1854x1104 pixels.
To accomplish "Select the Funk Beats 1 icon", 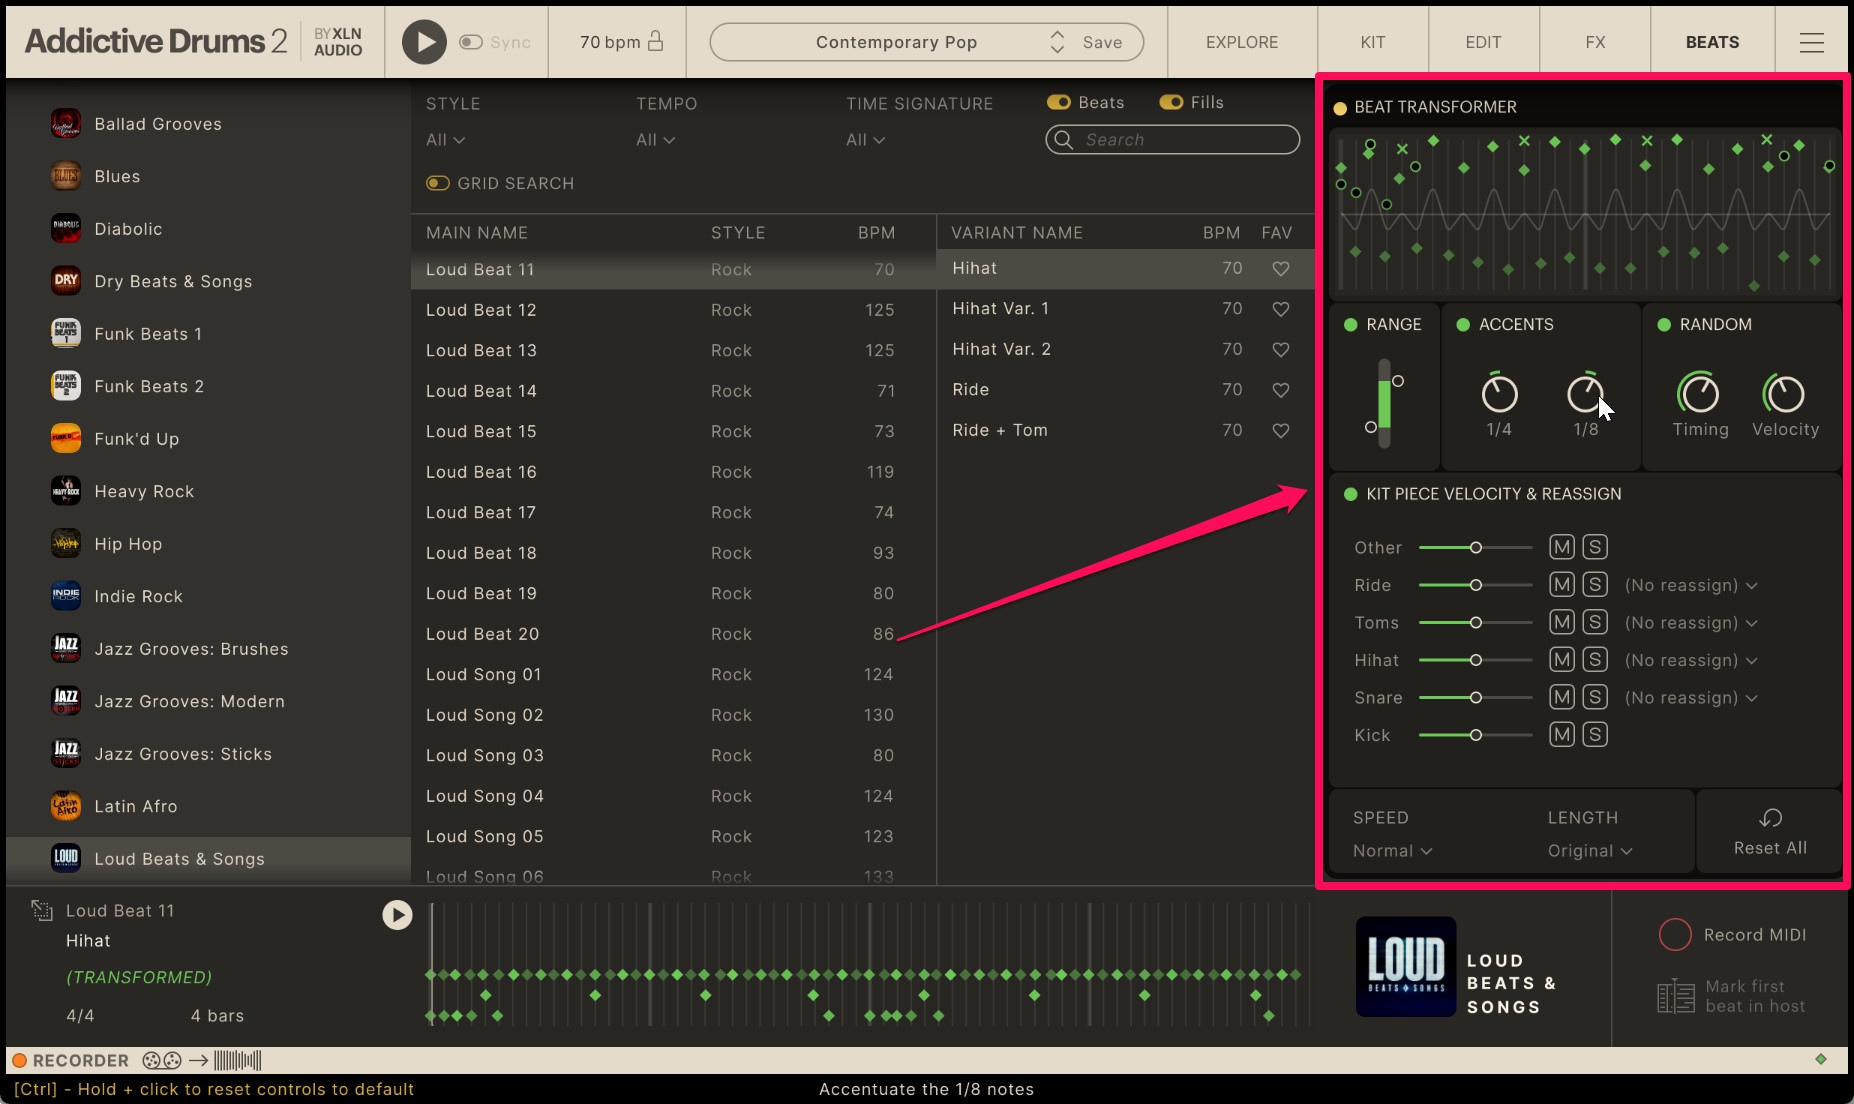I will click(x=66, y=334).
